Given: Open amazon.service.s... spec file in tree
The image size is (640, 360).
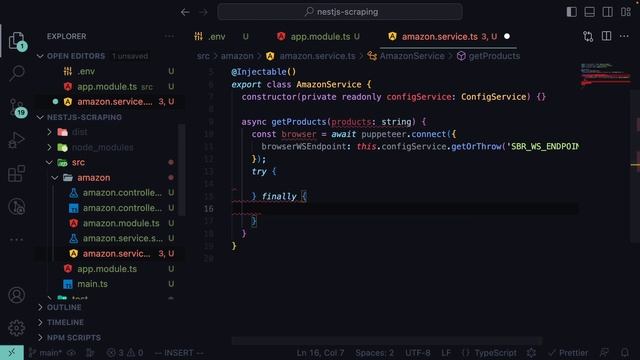Looking at the screenshot, I should (x=122, y=238).
